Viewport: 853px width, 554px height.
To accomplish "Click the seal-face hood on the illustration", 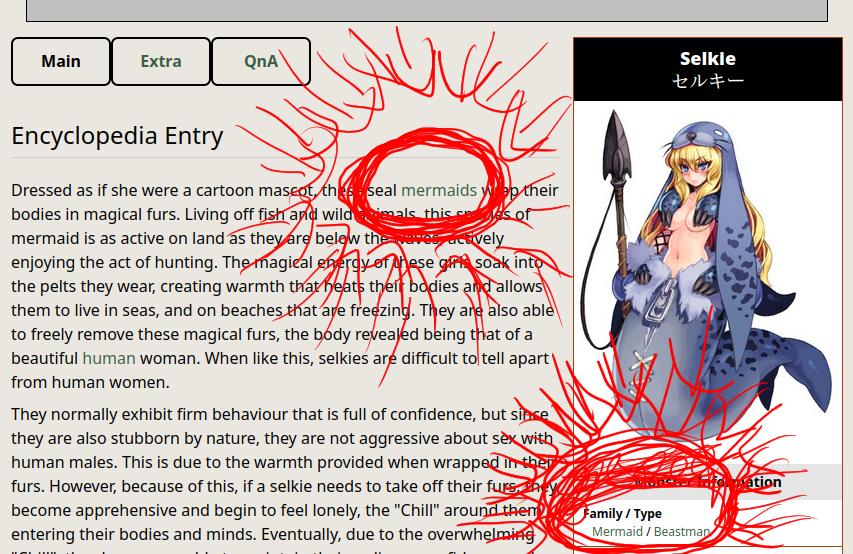I will (x=697, y=135).
